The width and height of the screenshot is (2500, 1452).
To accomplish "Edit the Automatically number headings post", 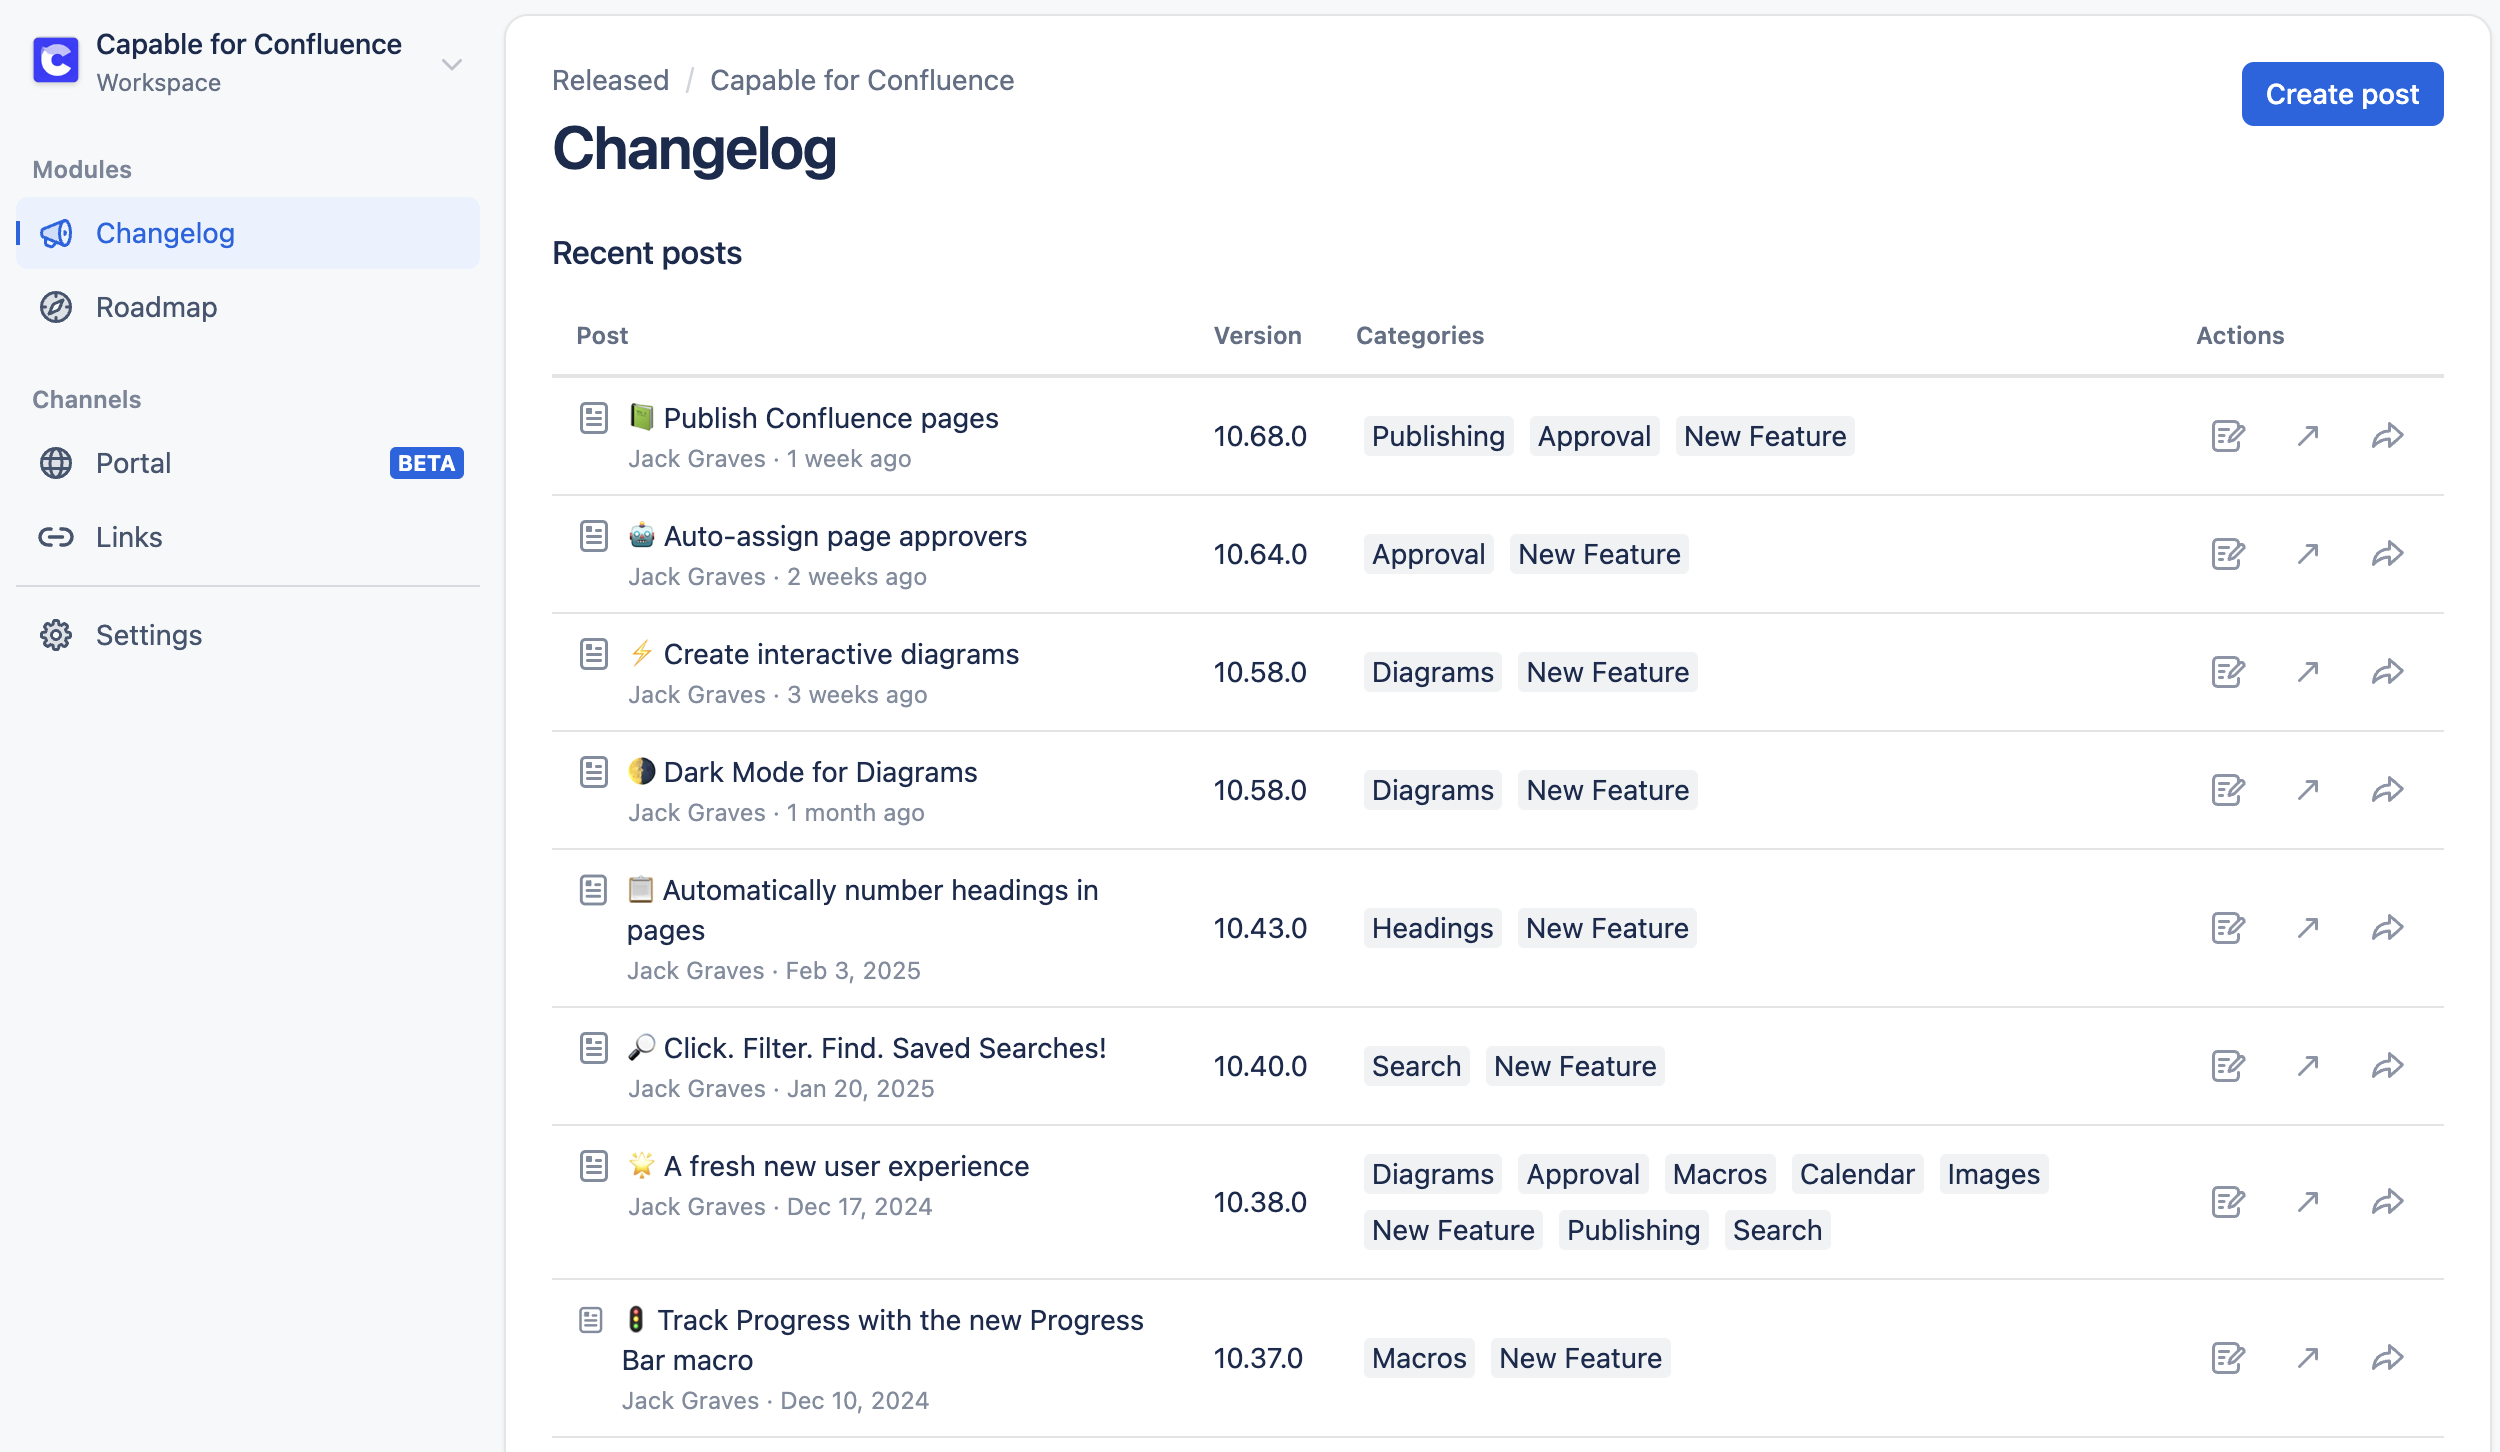I will (2228, 928).
